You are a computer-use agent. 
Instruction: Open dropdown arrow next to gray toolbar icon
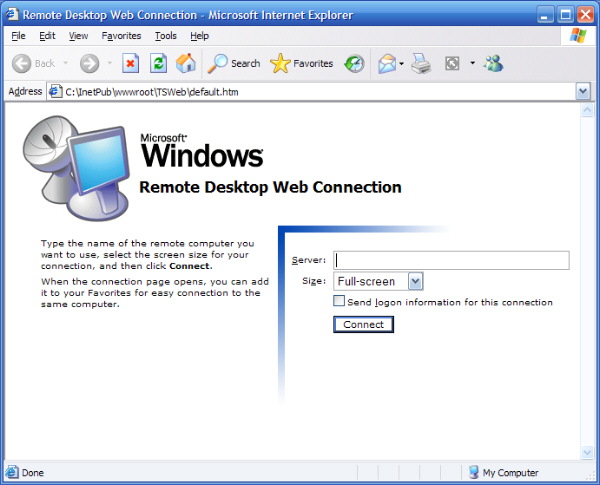(473, 63)
